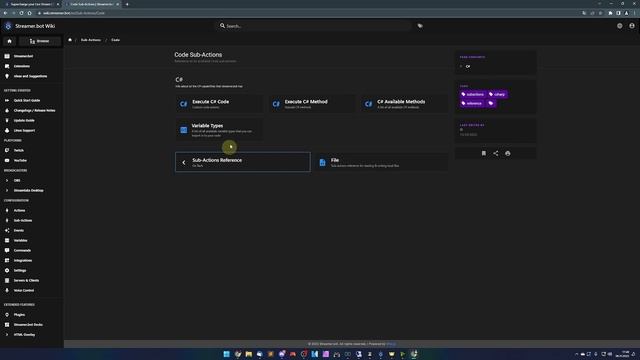Open Sub-Actions configuration page

click(x=31, y=220)
